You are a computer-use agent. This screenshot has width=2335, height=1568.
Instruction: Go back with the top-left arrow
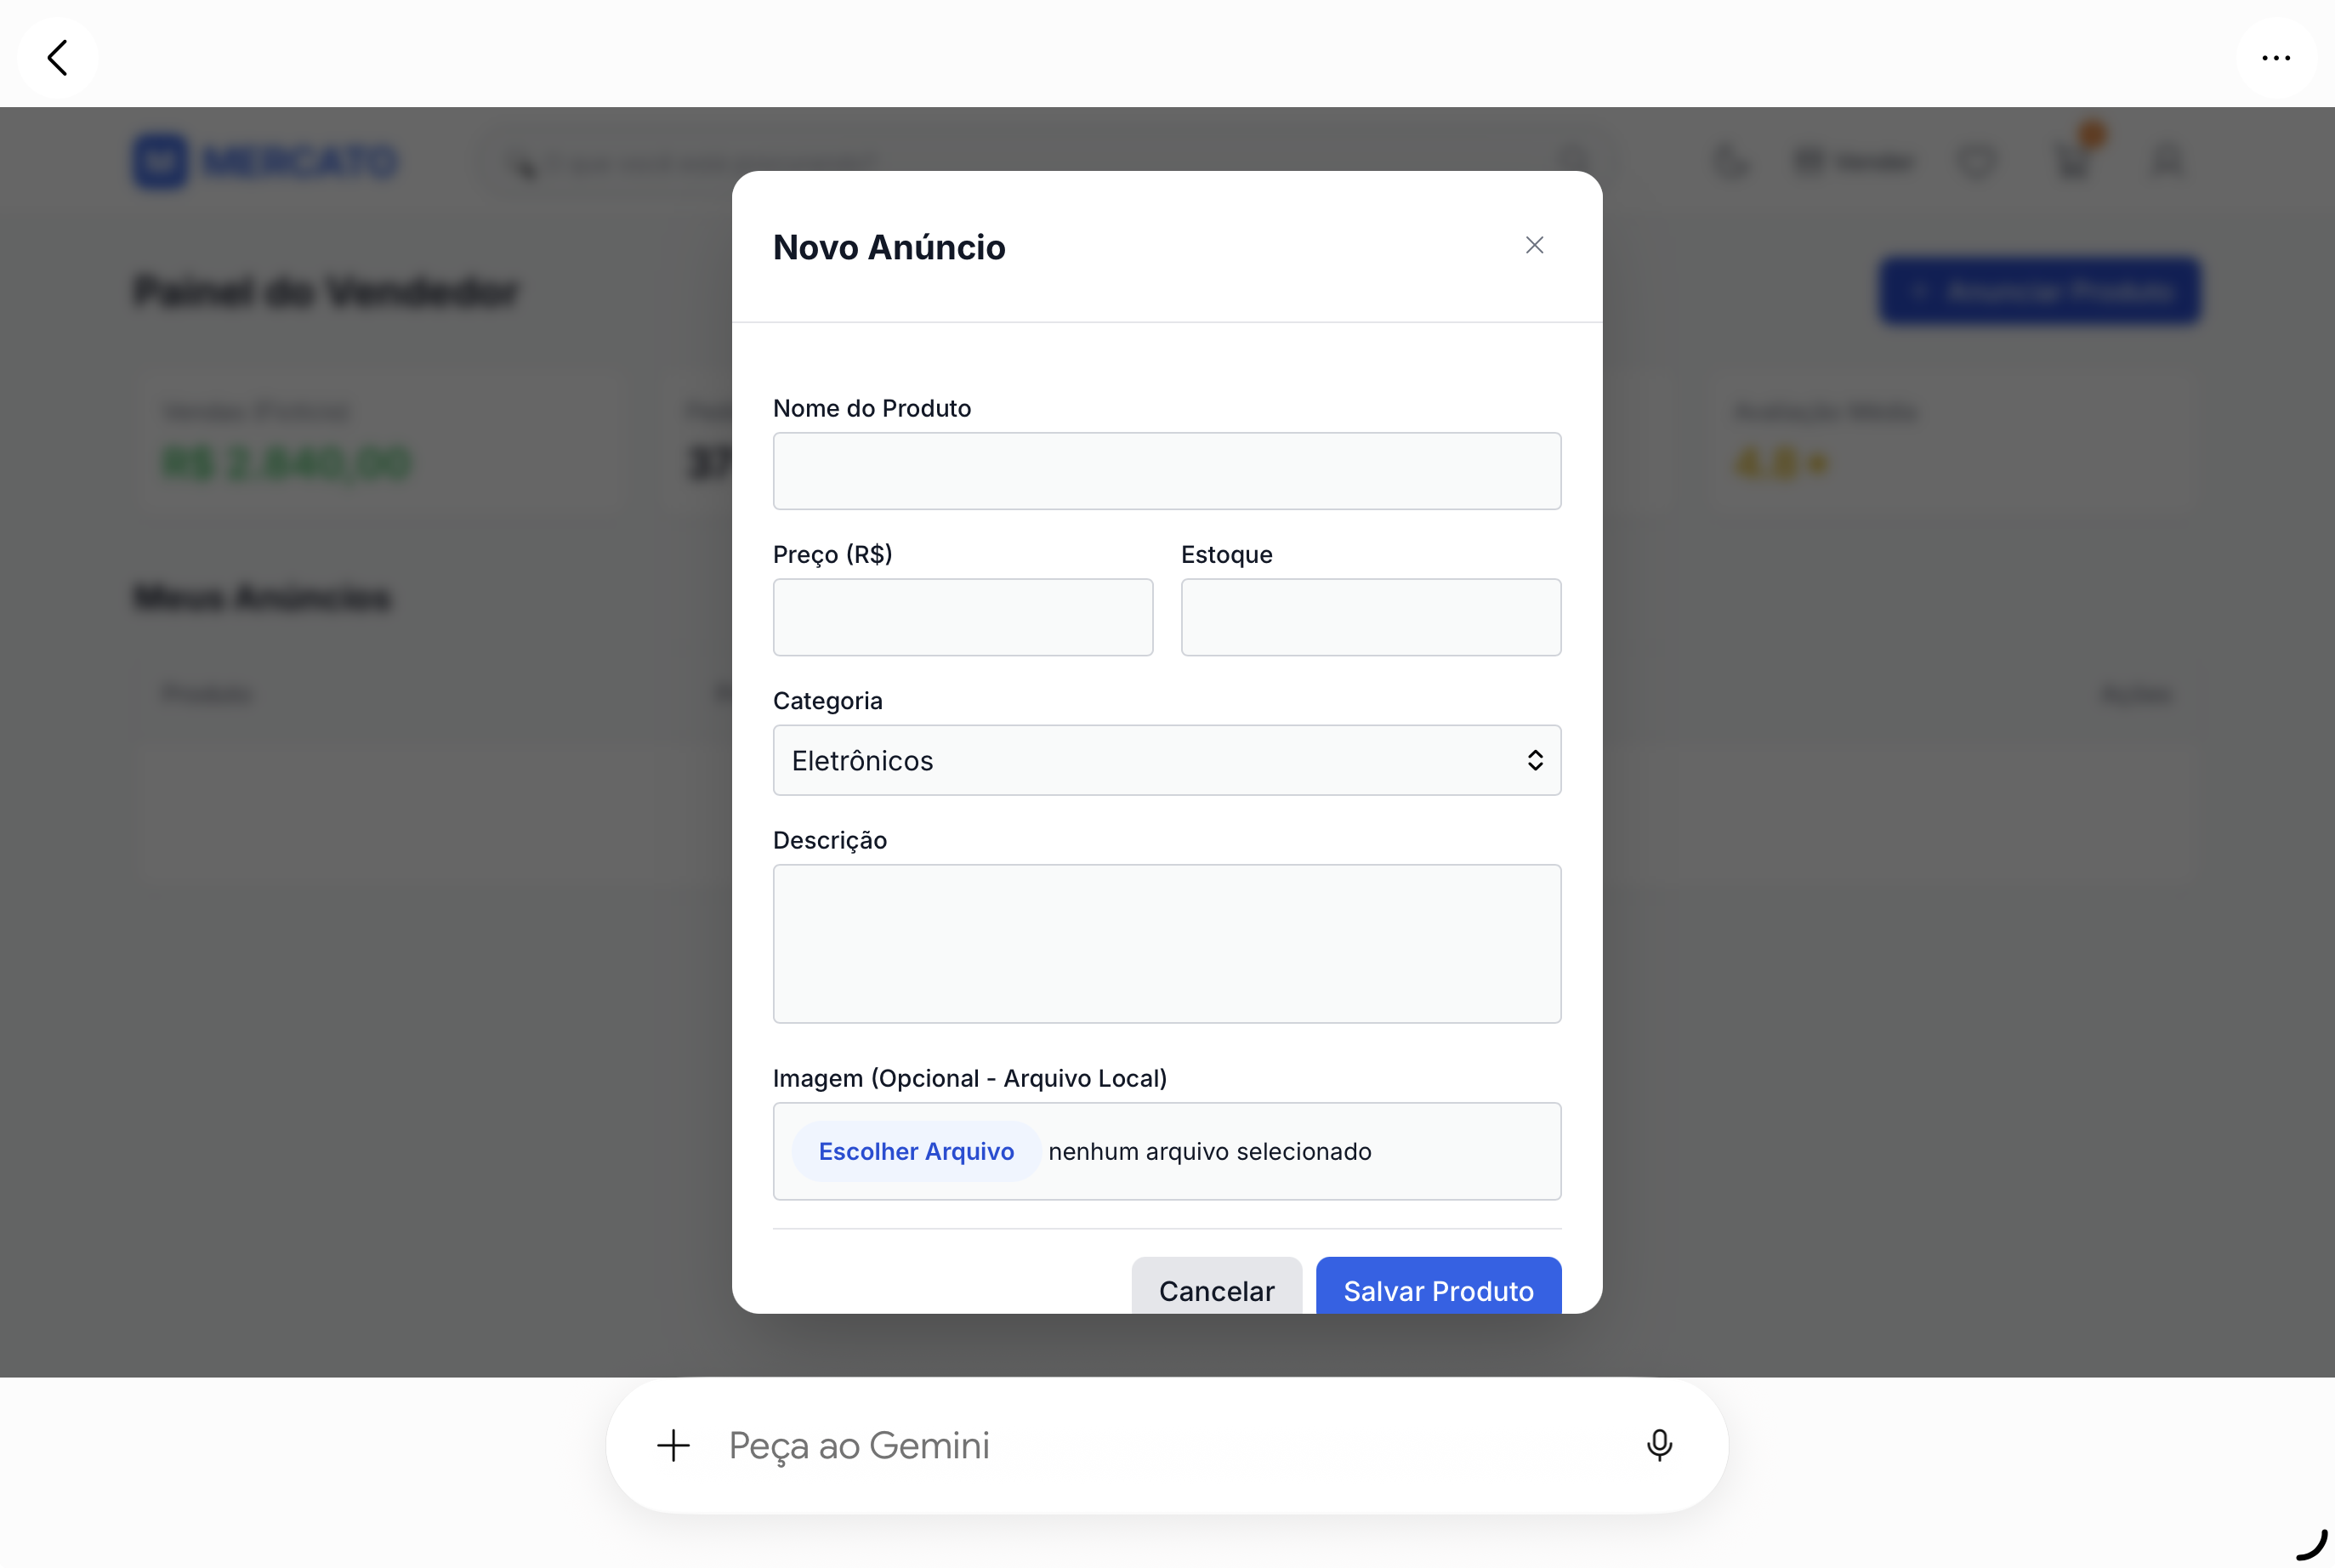click(57, 57)
